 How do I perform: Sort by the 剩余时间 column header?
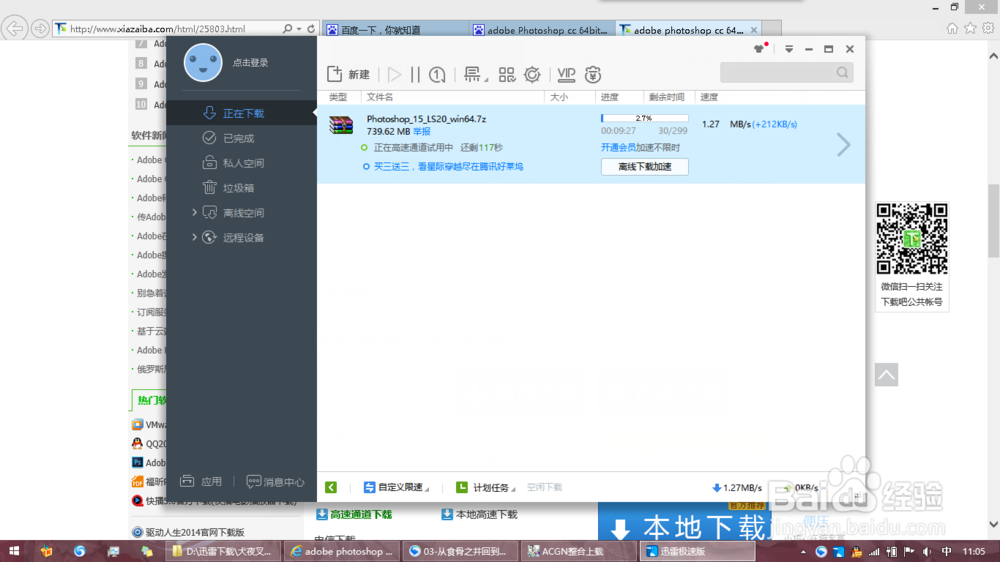(x=666, y=97)
